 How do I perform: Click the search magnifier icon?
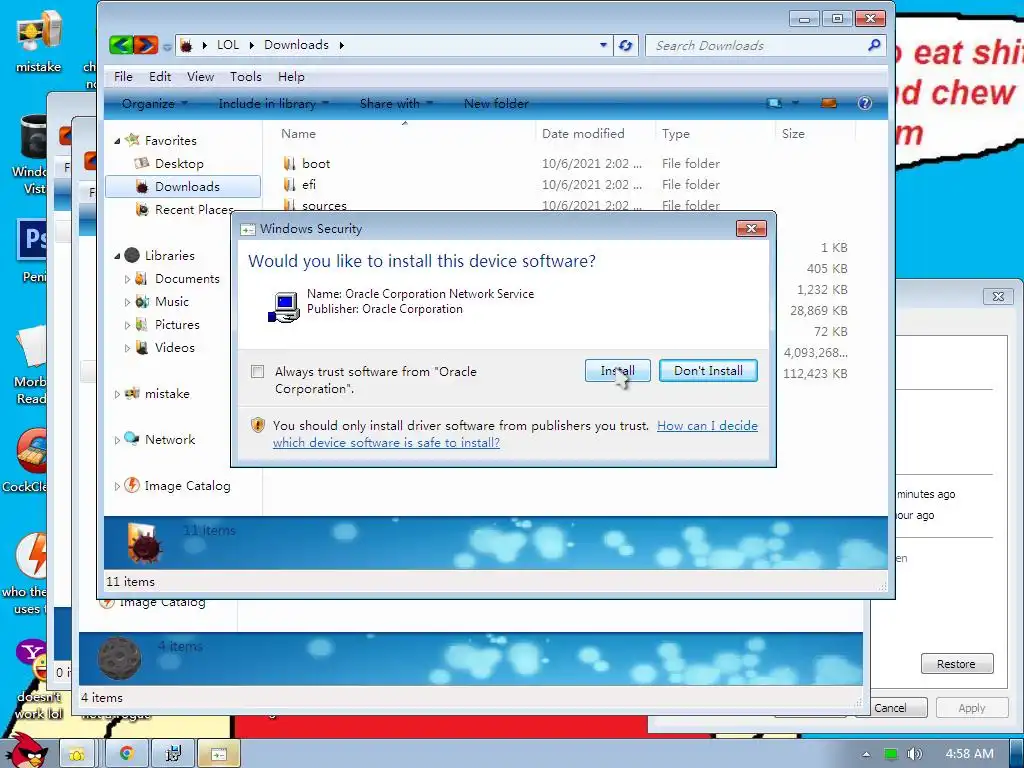point(874,45)
